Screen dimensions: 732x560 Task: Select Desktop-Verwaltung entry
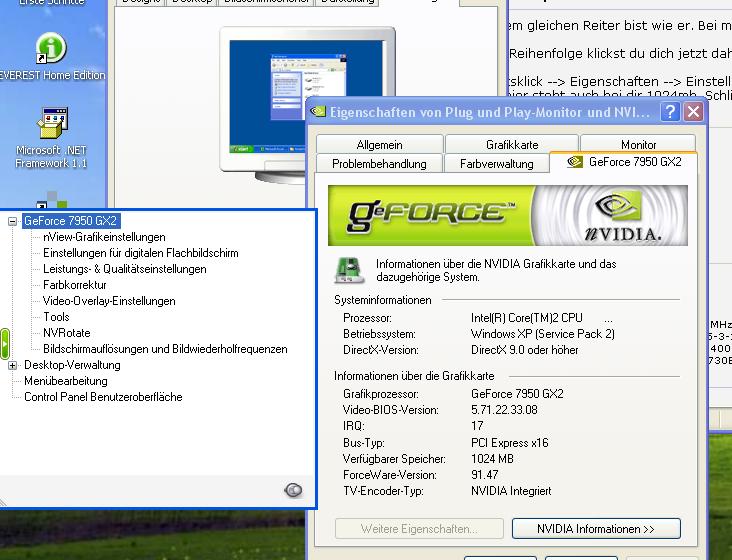(72, 365)
